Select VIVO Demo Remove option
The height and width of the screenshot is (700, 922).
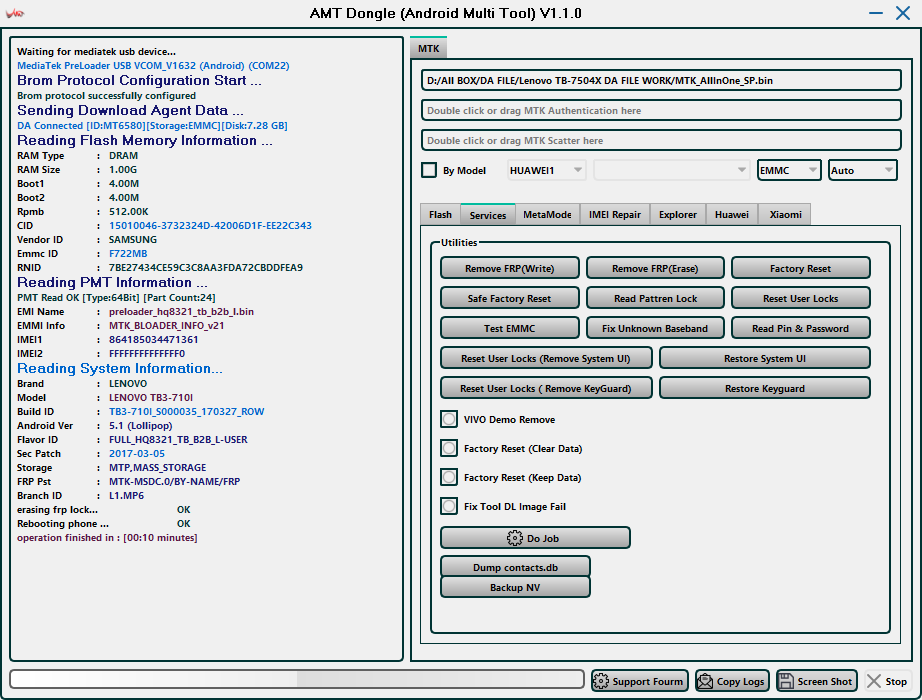(450, 420)
